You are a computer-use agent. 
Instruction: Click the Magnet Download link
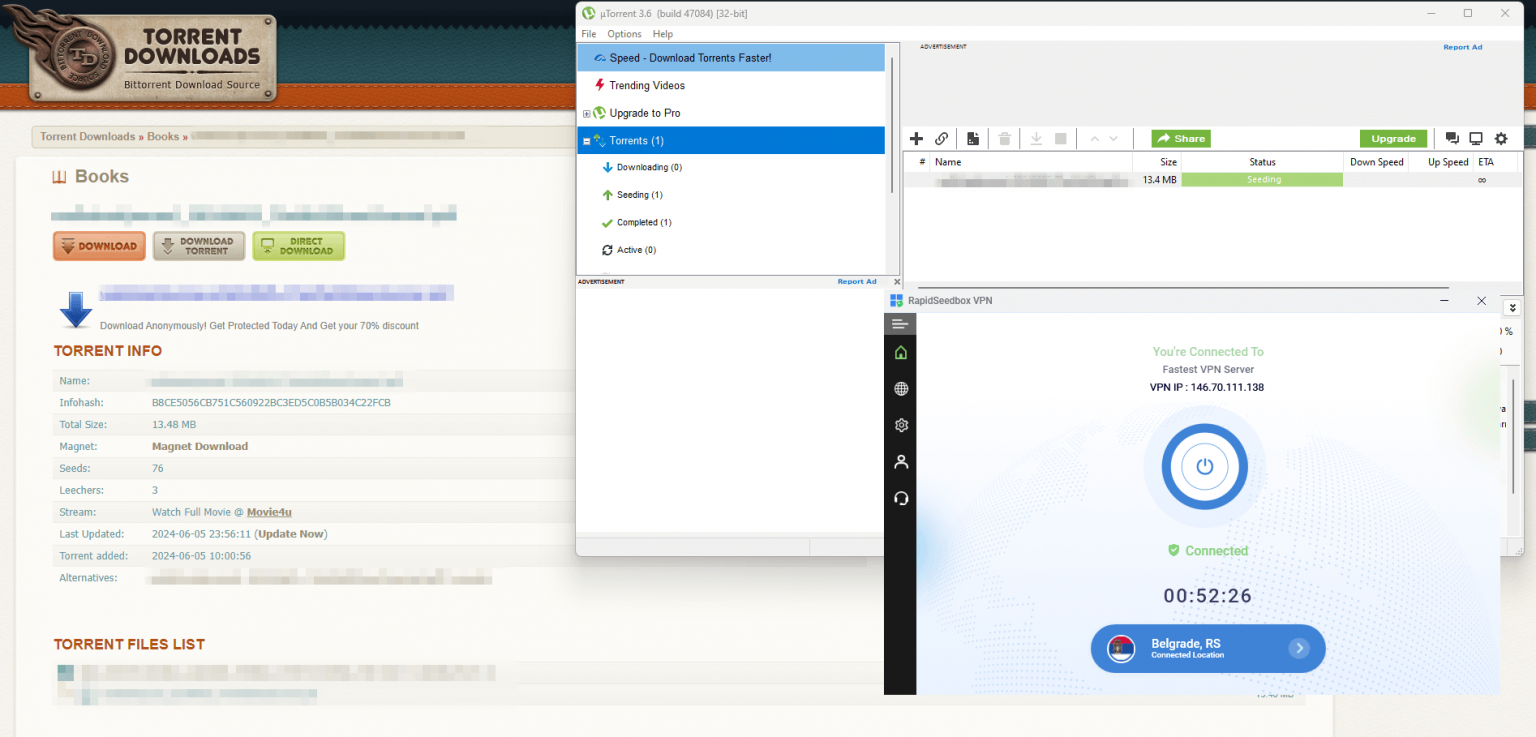click(x=200, y=446)
